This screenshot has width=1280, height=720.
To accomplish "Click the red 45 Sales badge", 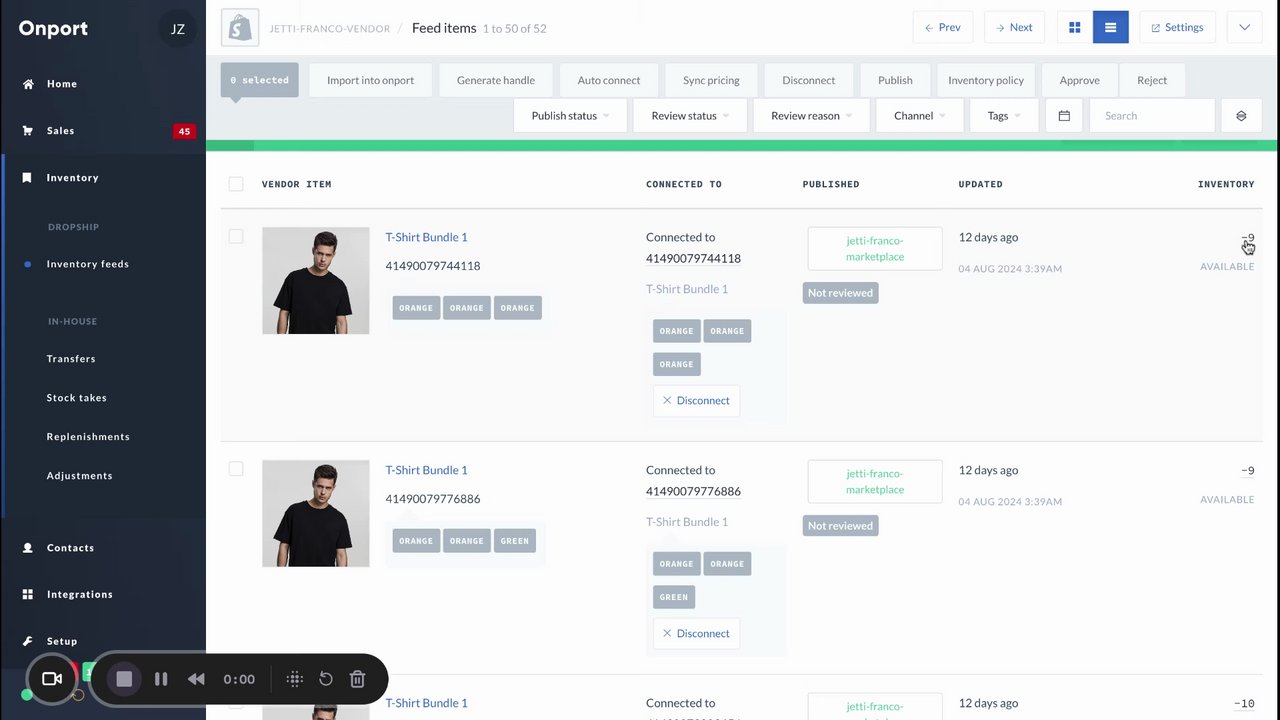I will 184,131.
